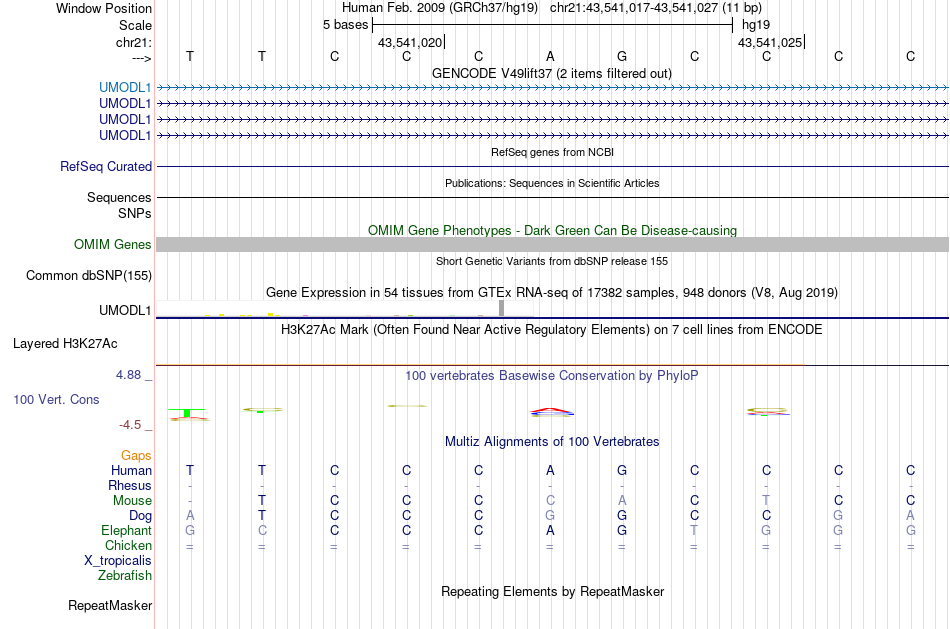Click the 100 Vert. Cons label
The width and height of the screenshot is (950, 629).
tap(56, 399)
